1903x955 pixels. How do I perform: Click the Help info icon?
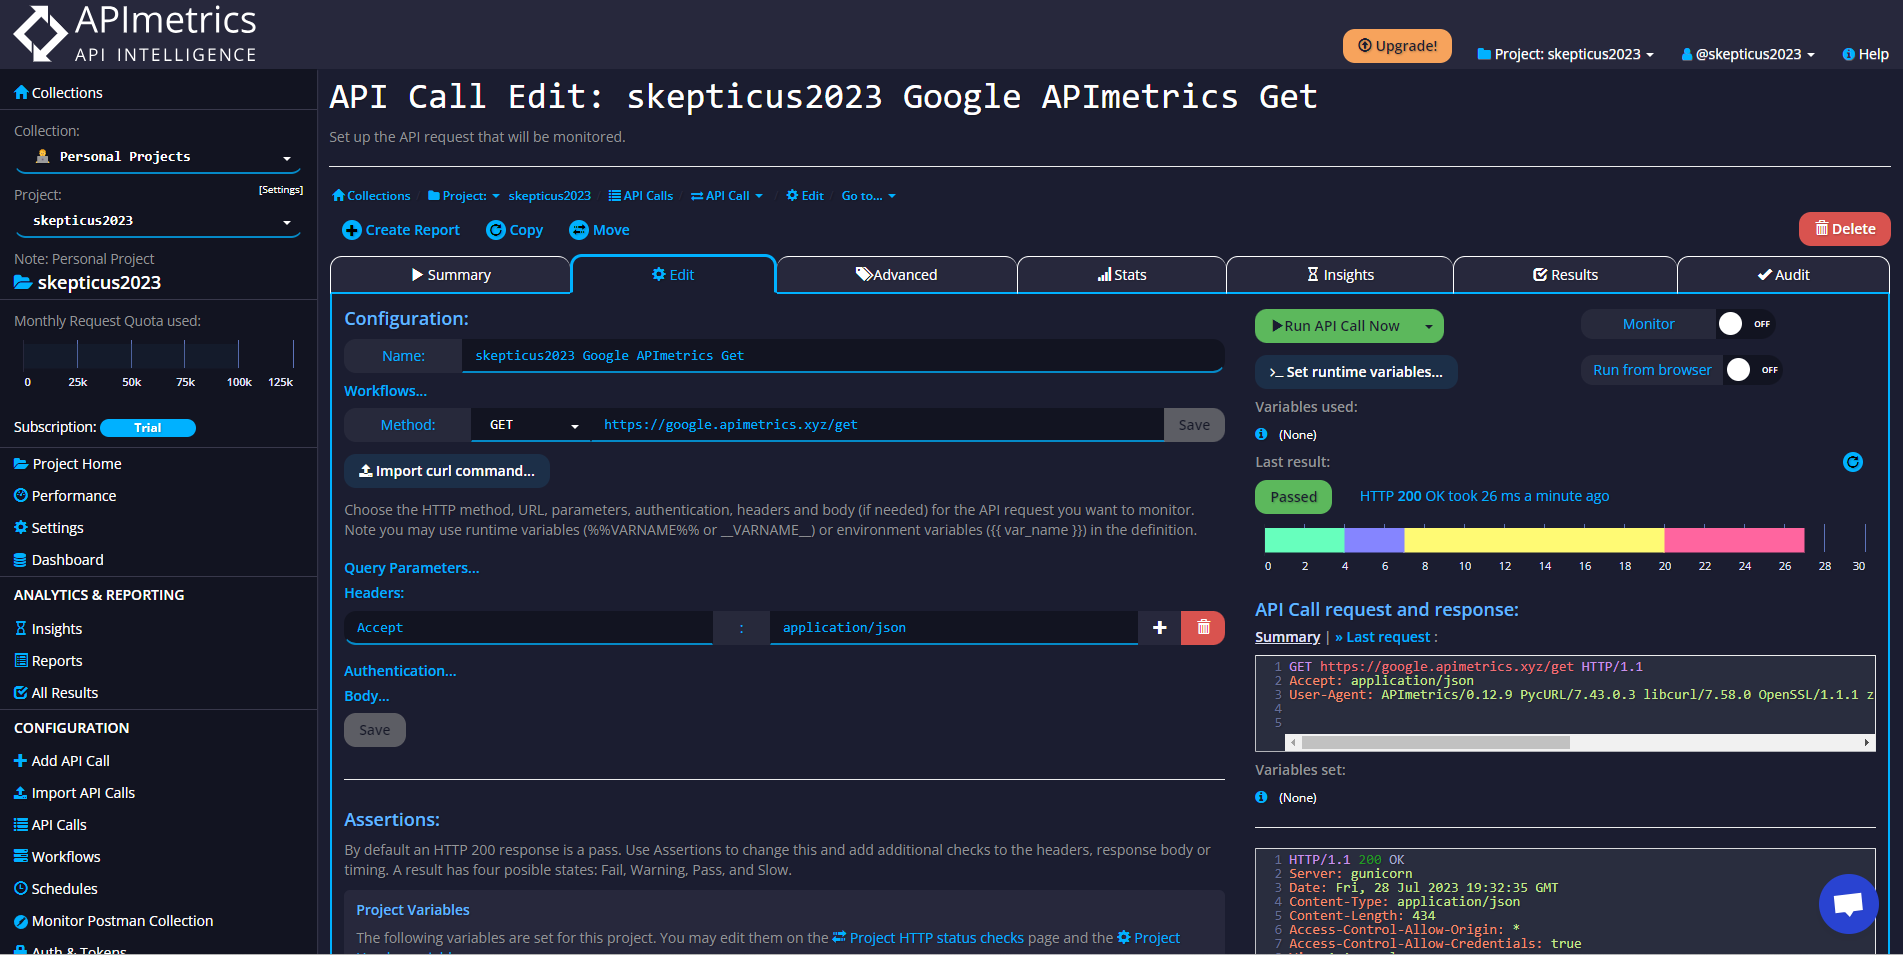(x=1848, y=54)
